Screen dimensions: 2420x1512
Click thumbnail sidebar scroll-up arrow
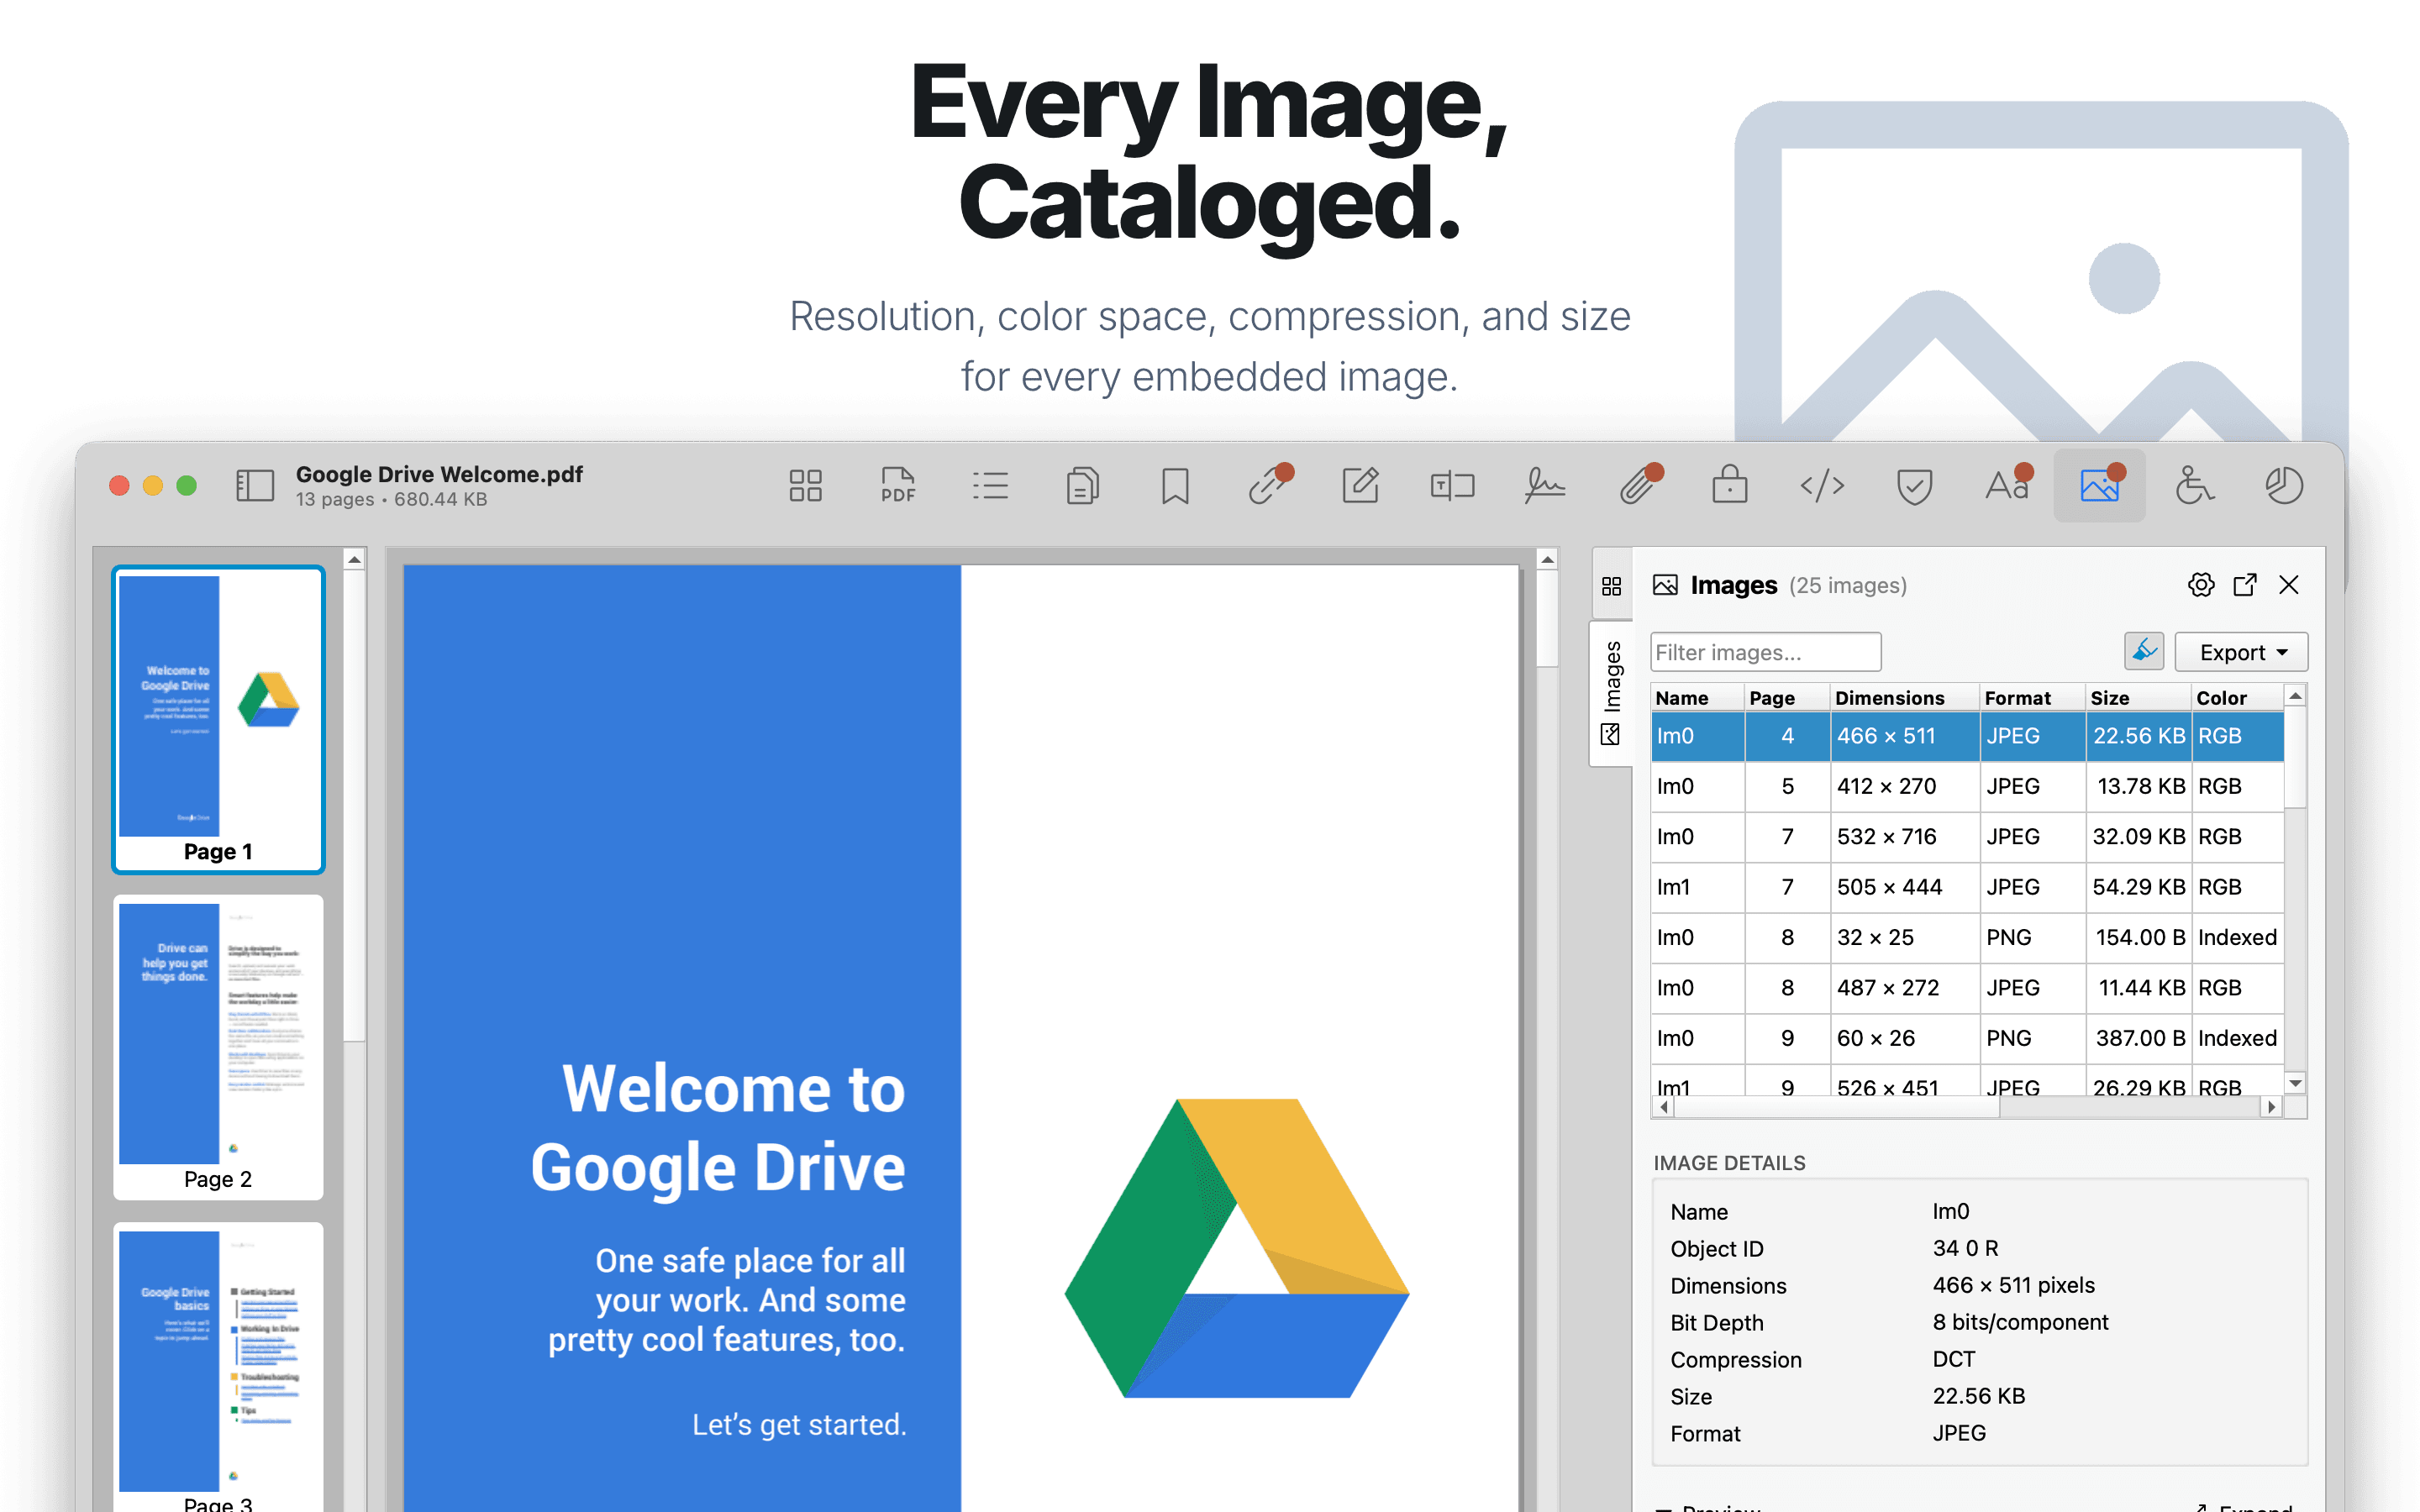click(x=354, y=560)
